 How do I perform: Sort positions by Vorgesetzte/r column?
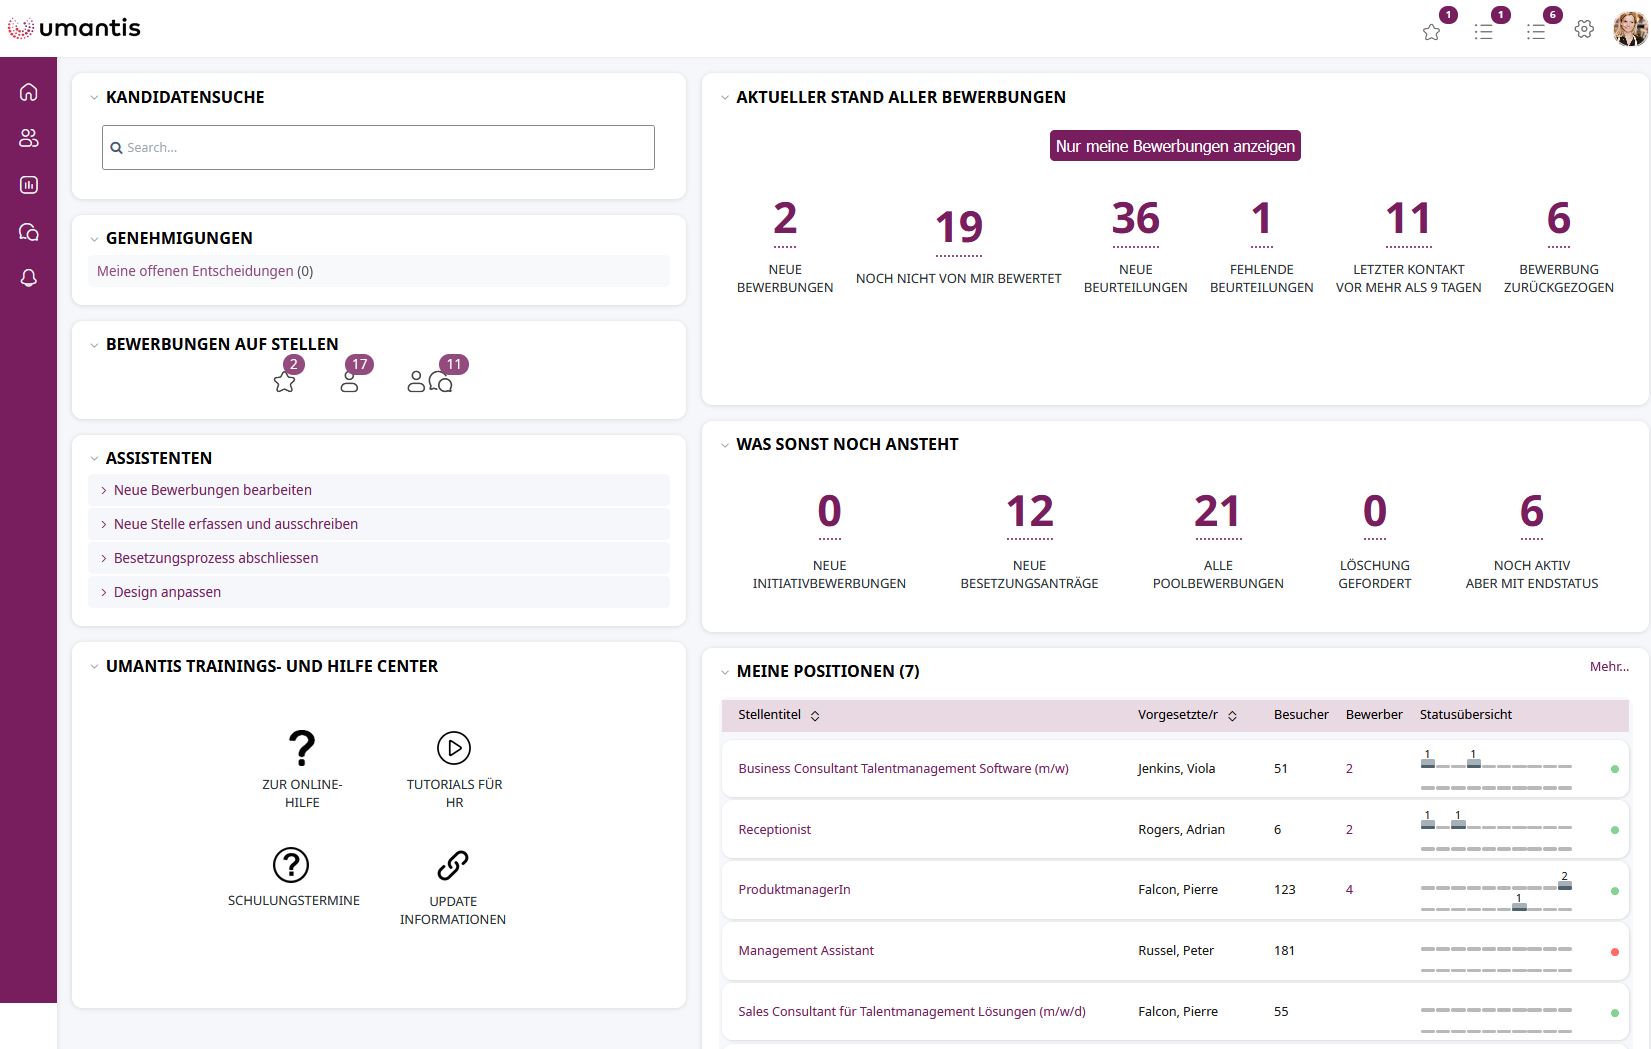coord(1232,716)
